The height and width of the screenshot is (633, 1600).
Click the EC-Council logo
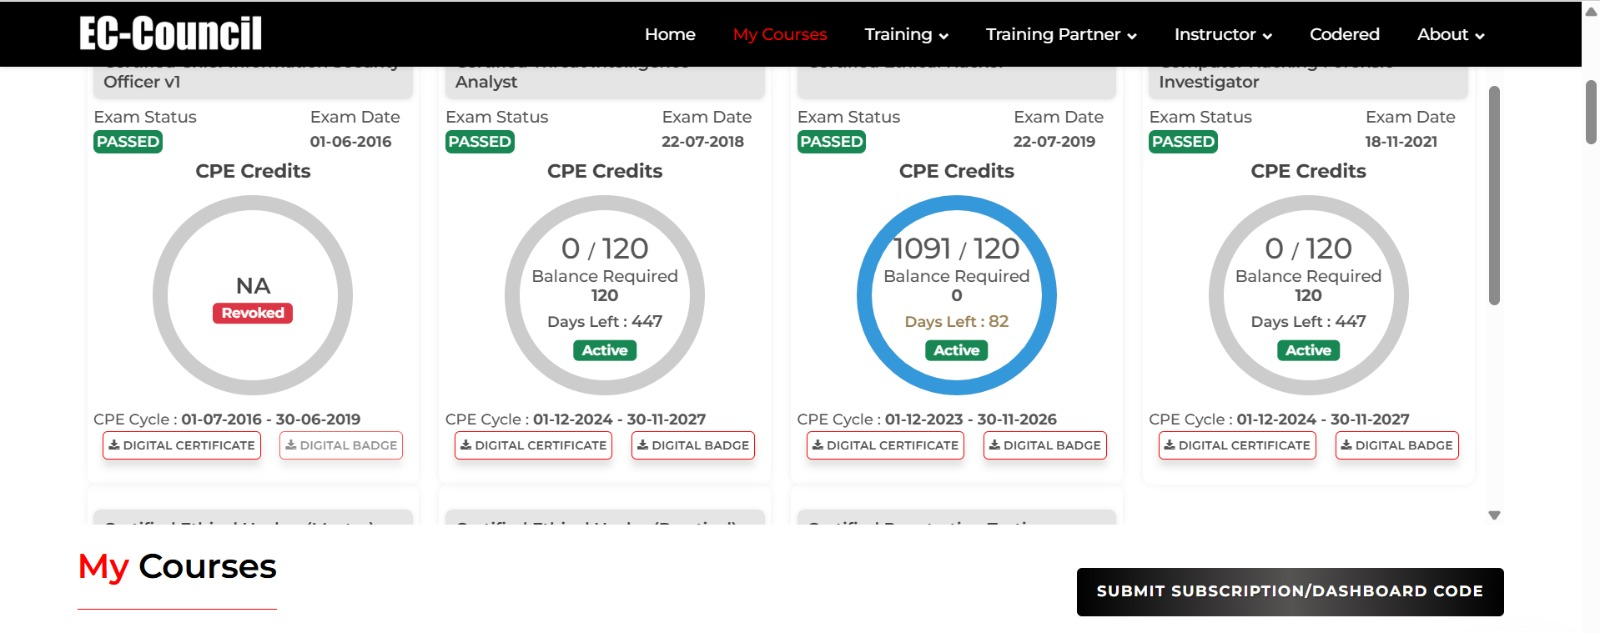coord(171,34)
